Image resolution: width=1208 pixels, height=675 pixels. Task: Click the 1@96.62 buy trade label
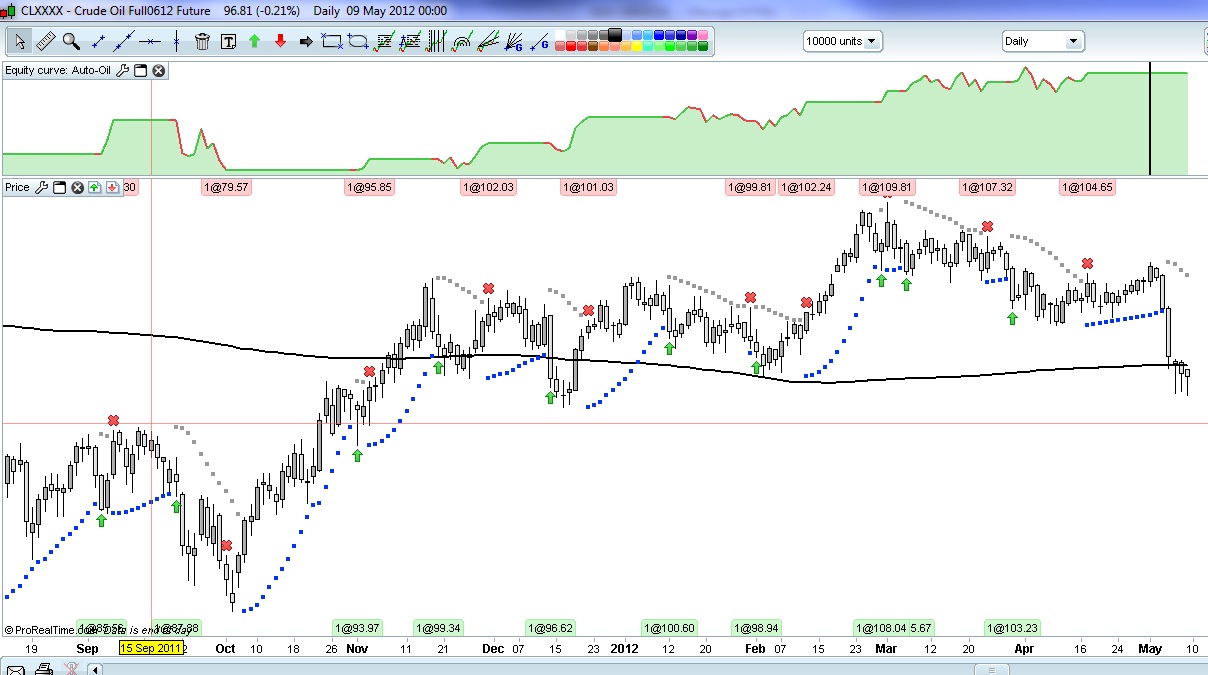tap(550, 628)
